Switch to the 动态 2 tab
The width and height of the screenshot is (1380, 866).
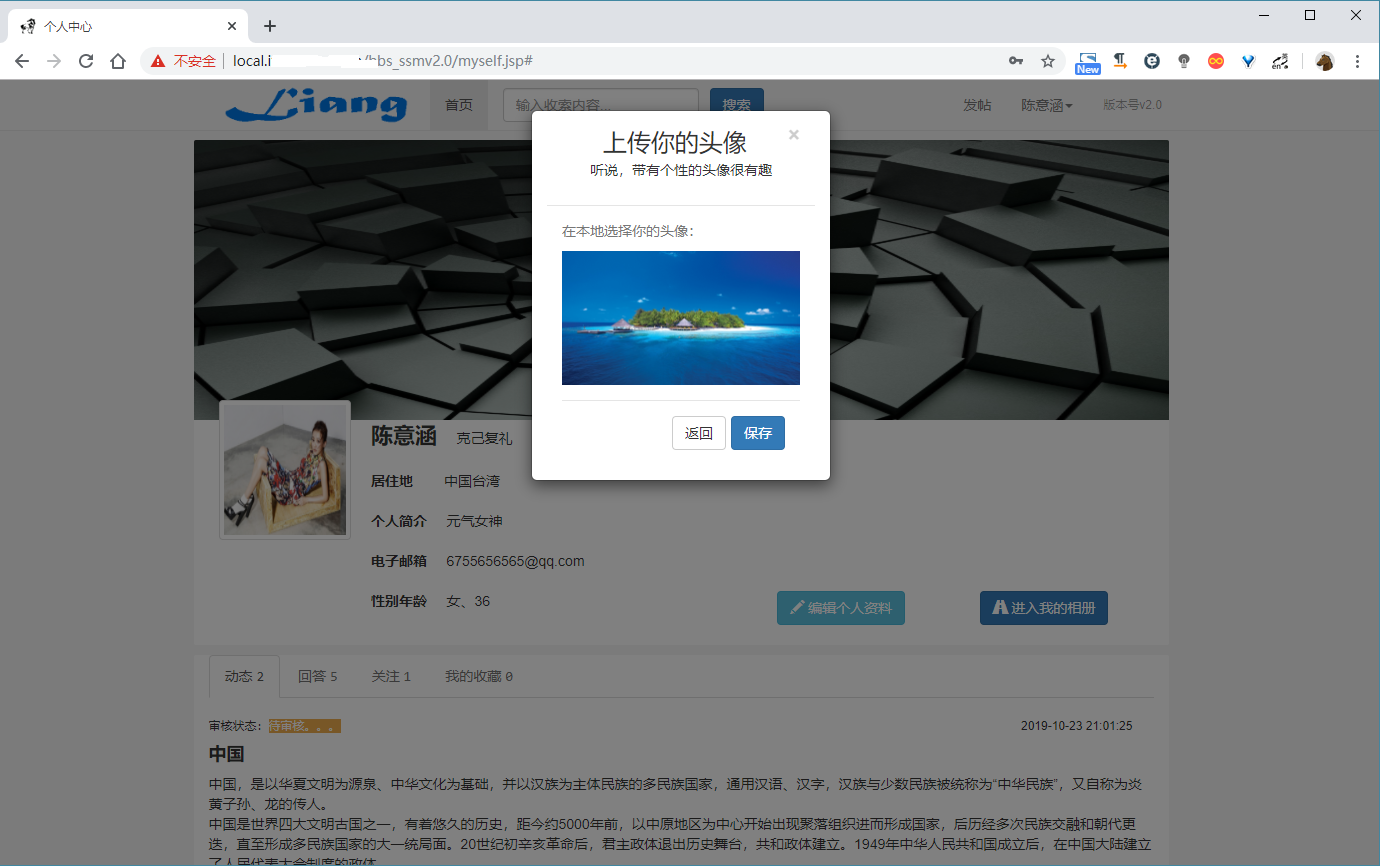[x=244, y=677]
